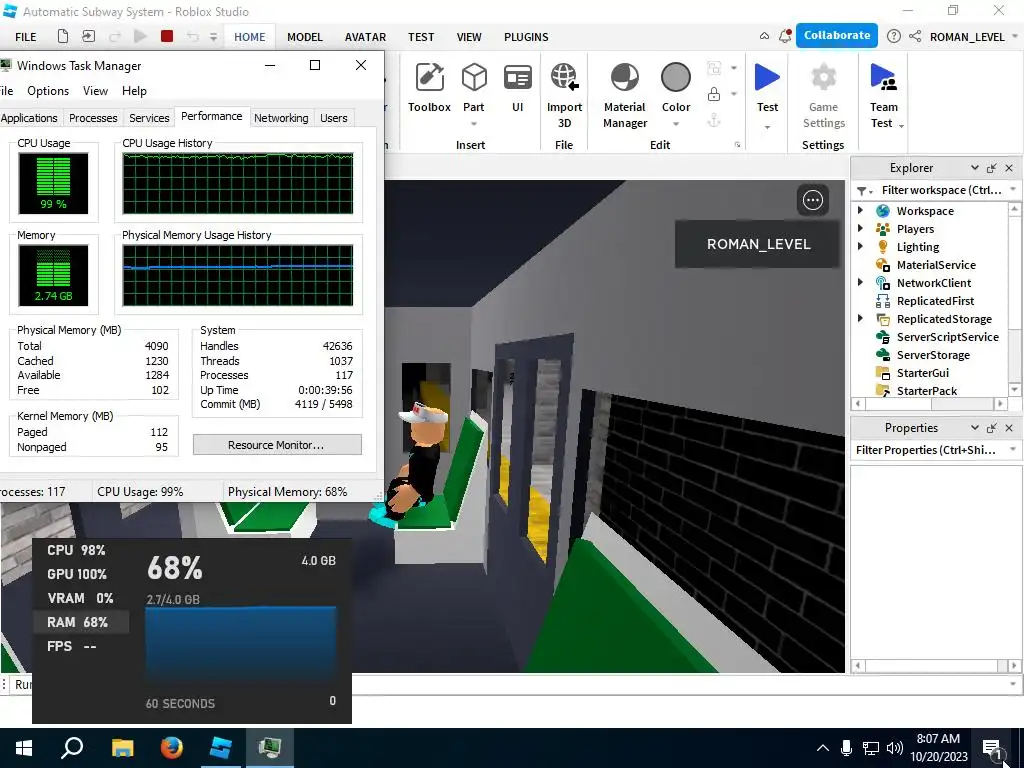Click the Filter workspace input field
This screenshot has height=768, width=1024.
(x=940, y=190)
